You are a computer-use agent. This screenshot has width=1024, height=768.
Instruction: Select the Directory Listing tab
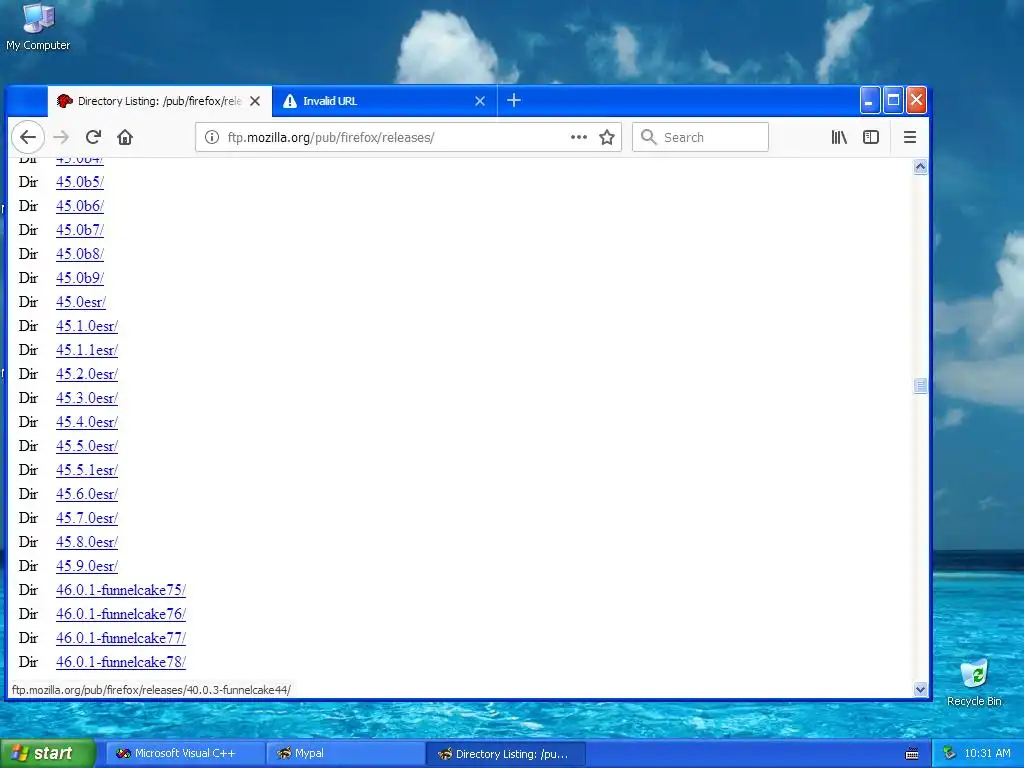click(x=159, y=101)
